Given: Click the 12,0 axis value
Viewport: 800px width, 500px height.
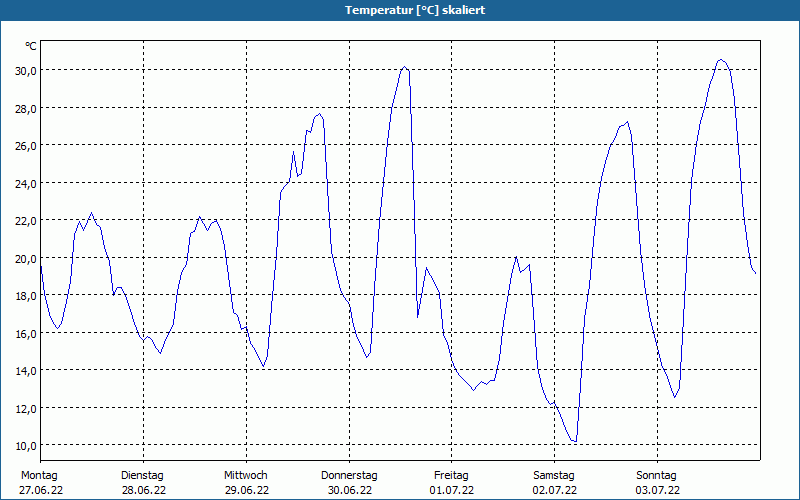Looking at the screenshot, I should 26,408.
